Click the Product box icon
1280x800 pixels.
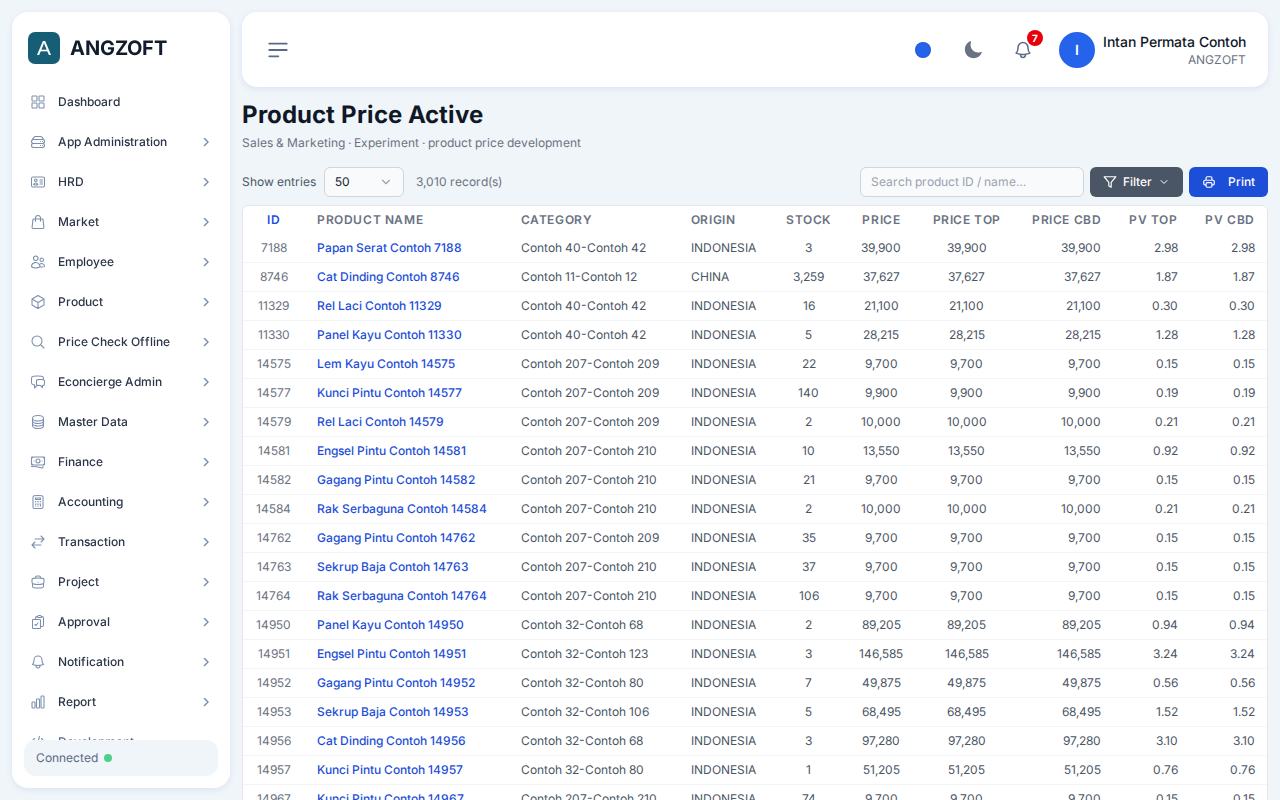tap(38, 302)
